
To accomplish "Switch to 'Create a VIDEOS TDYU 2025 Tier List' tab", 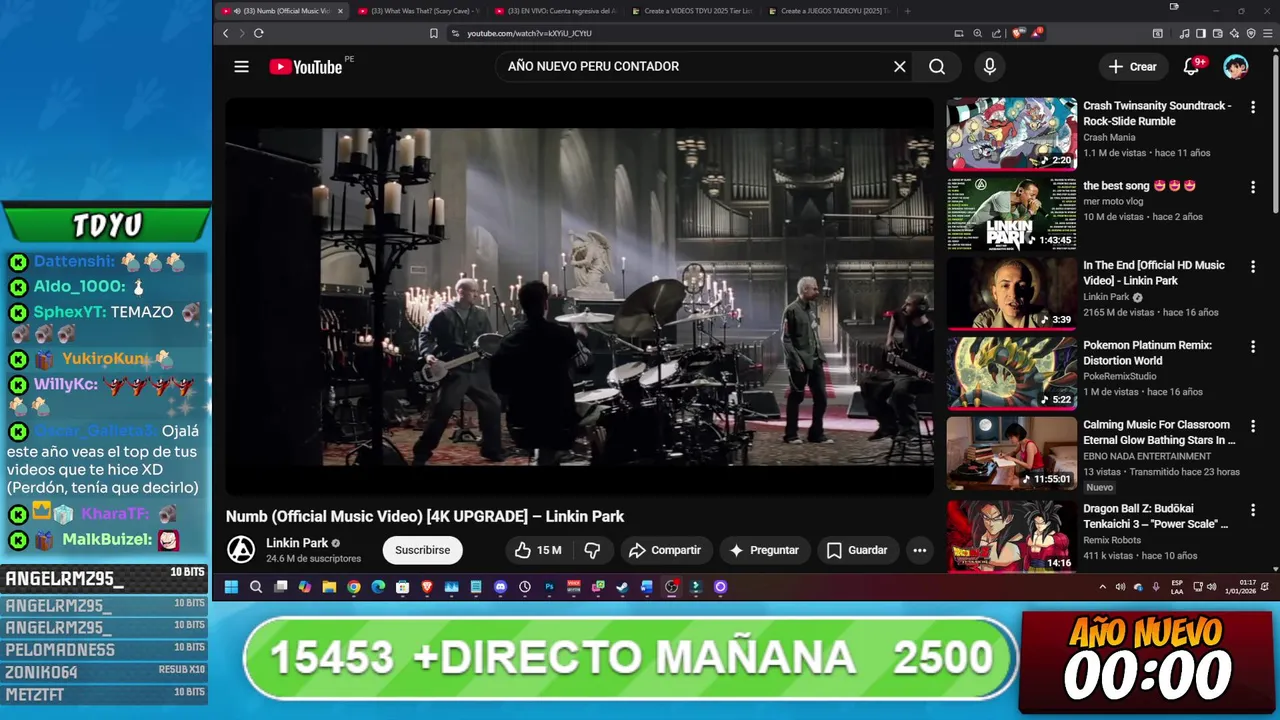I will (691, 11).
